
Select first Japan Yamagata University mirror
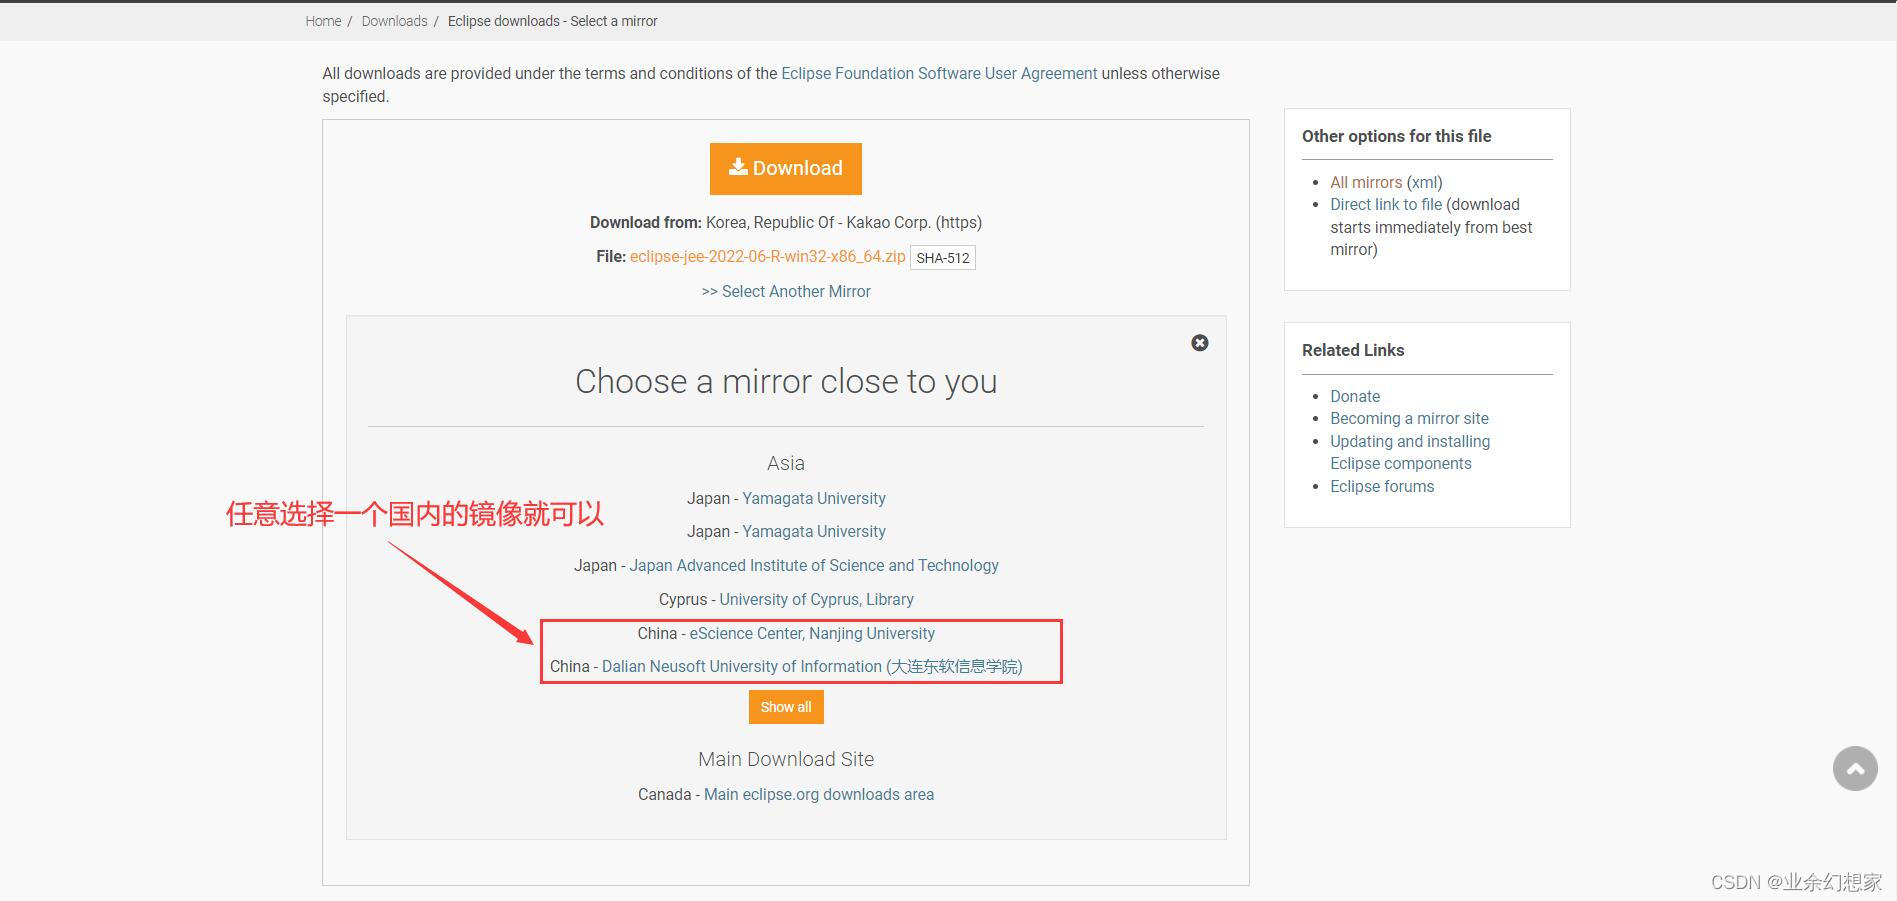[814, 498]
